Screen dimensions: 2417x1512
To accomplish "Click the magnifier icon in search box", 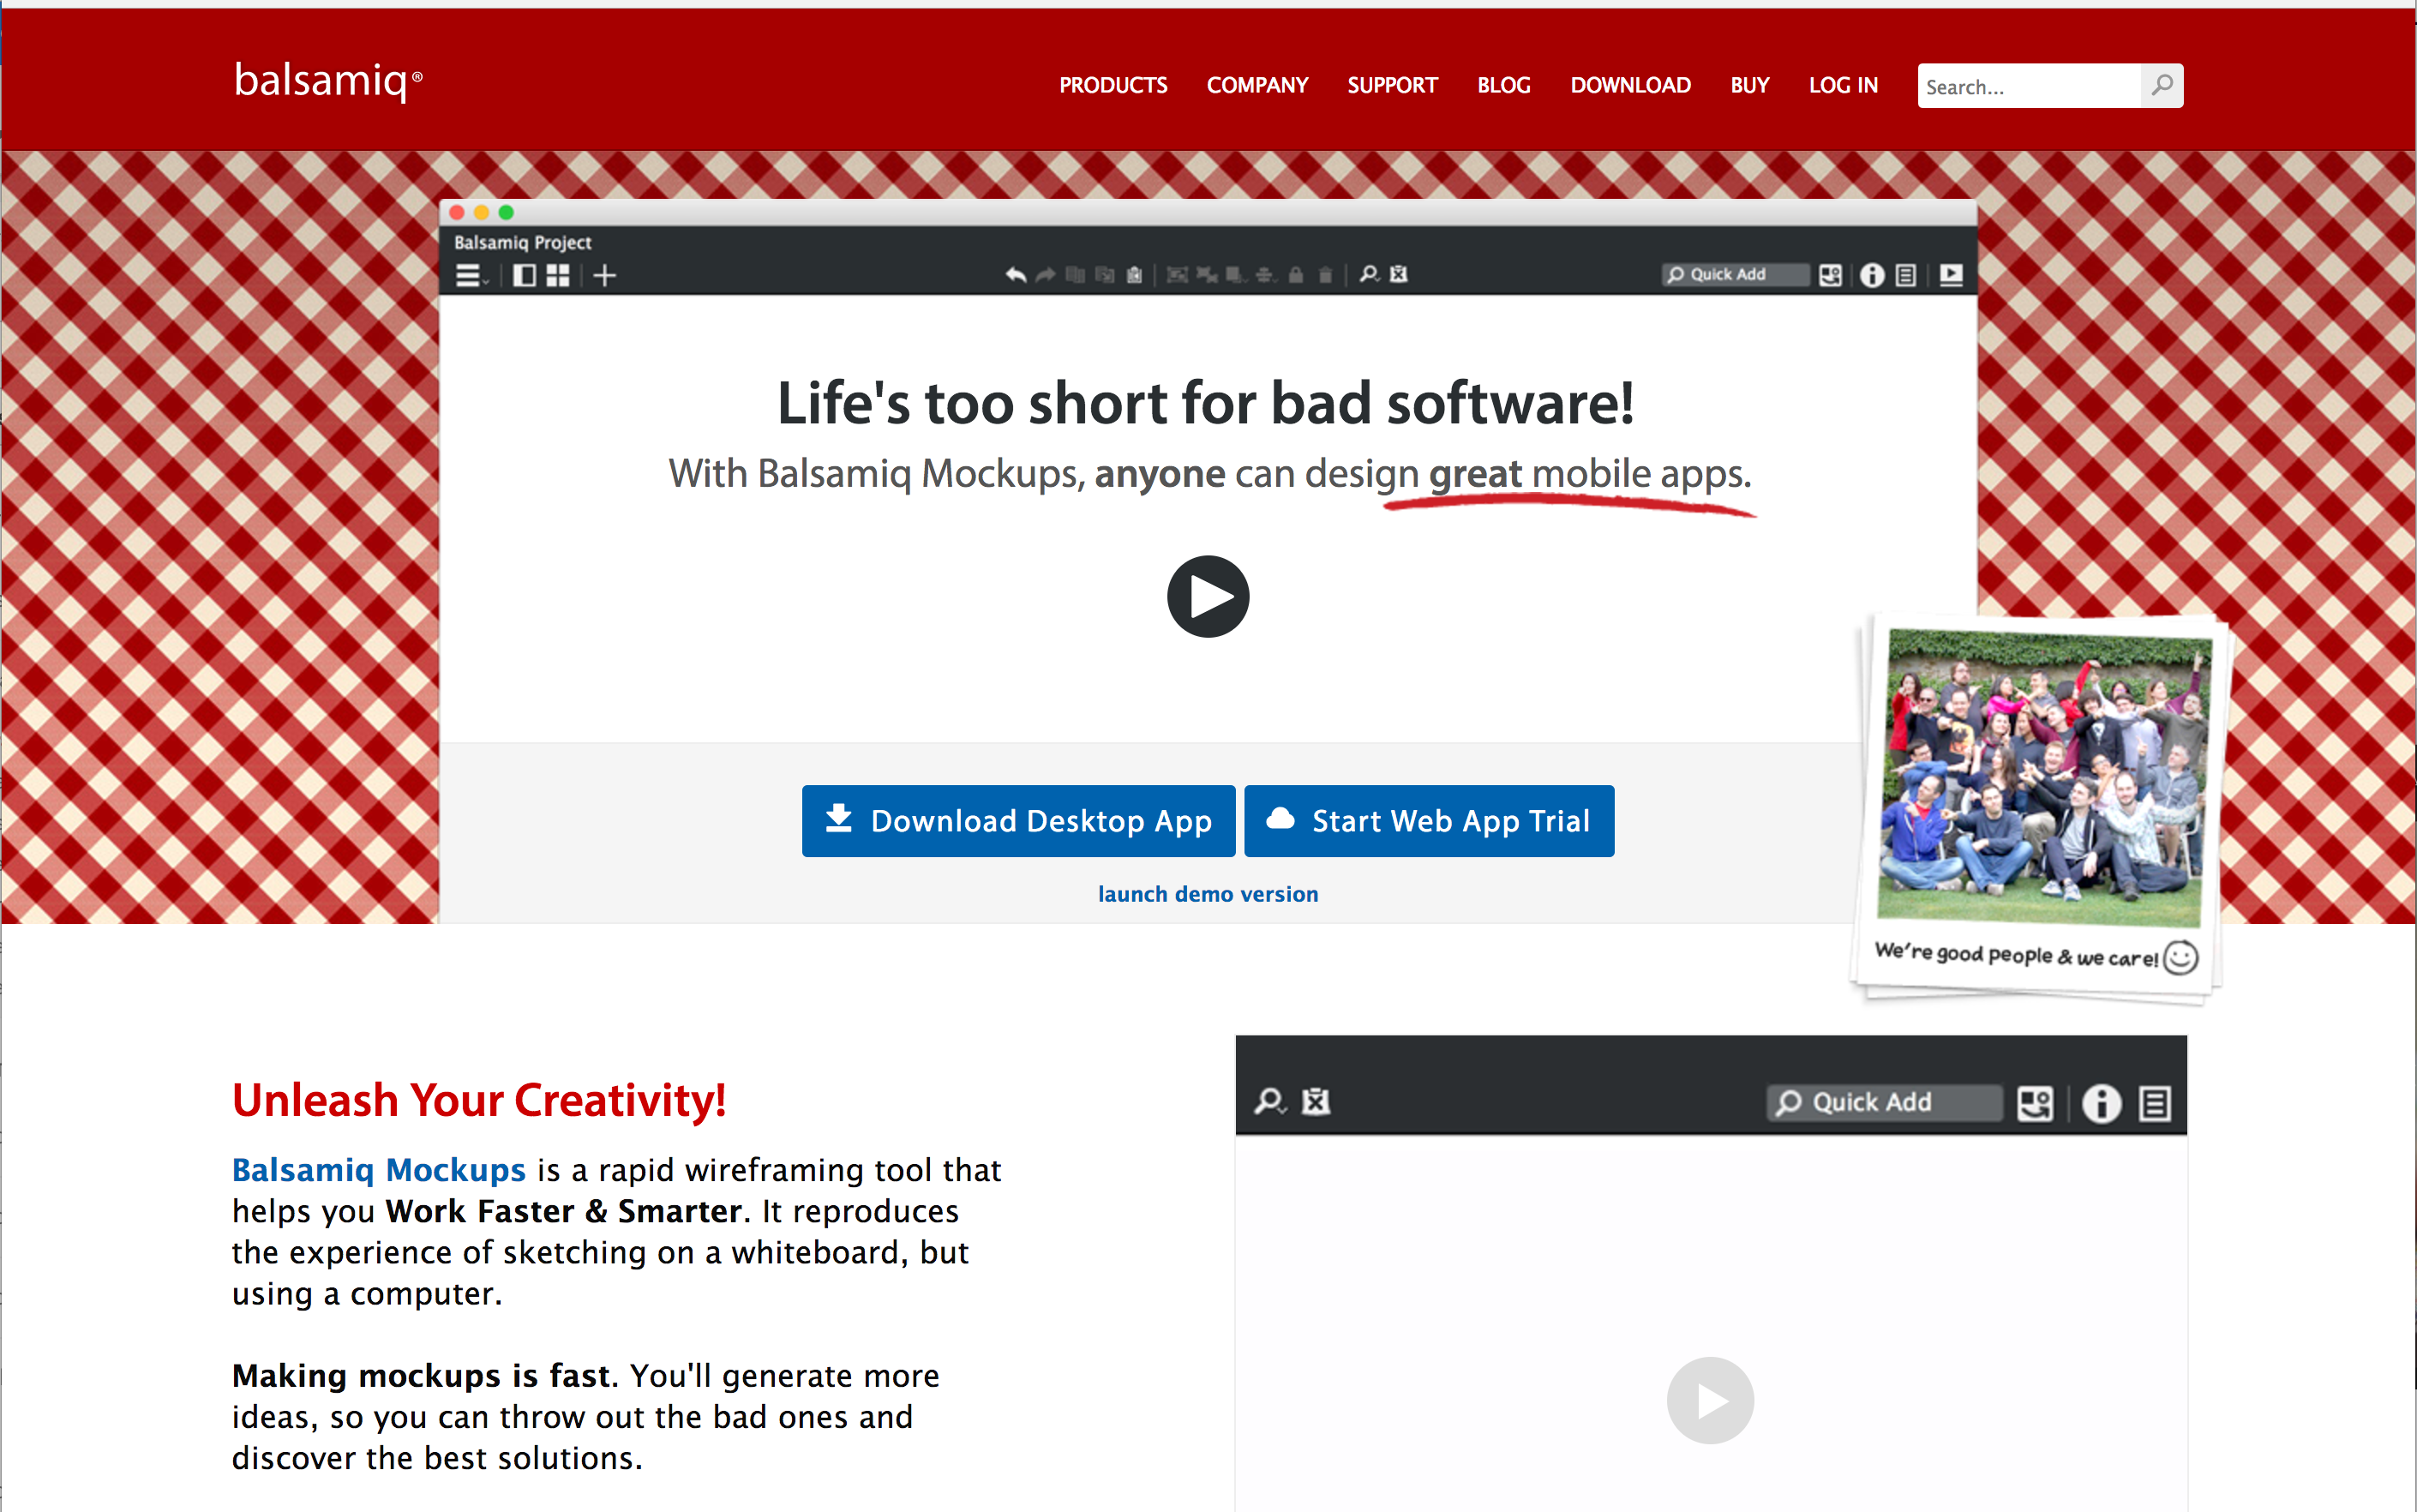I will [2161, 86].
